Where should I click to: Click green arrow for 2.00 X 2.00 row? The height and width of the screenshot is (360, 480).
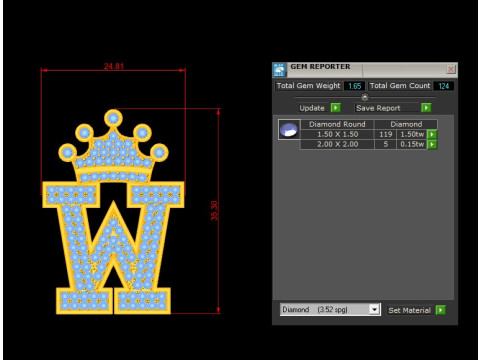coord(432,144)
